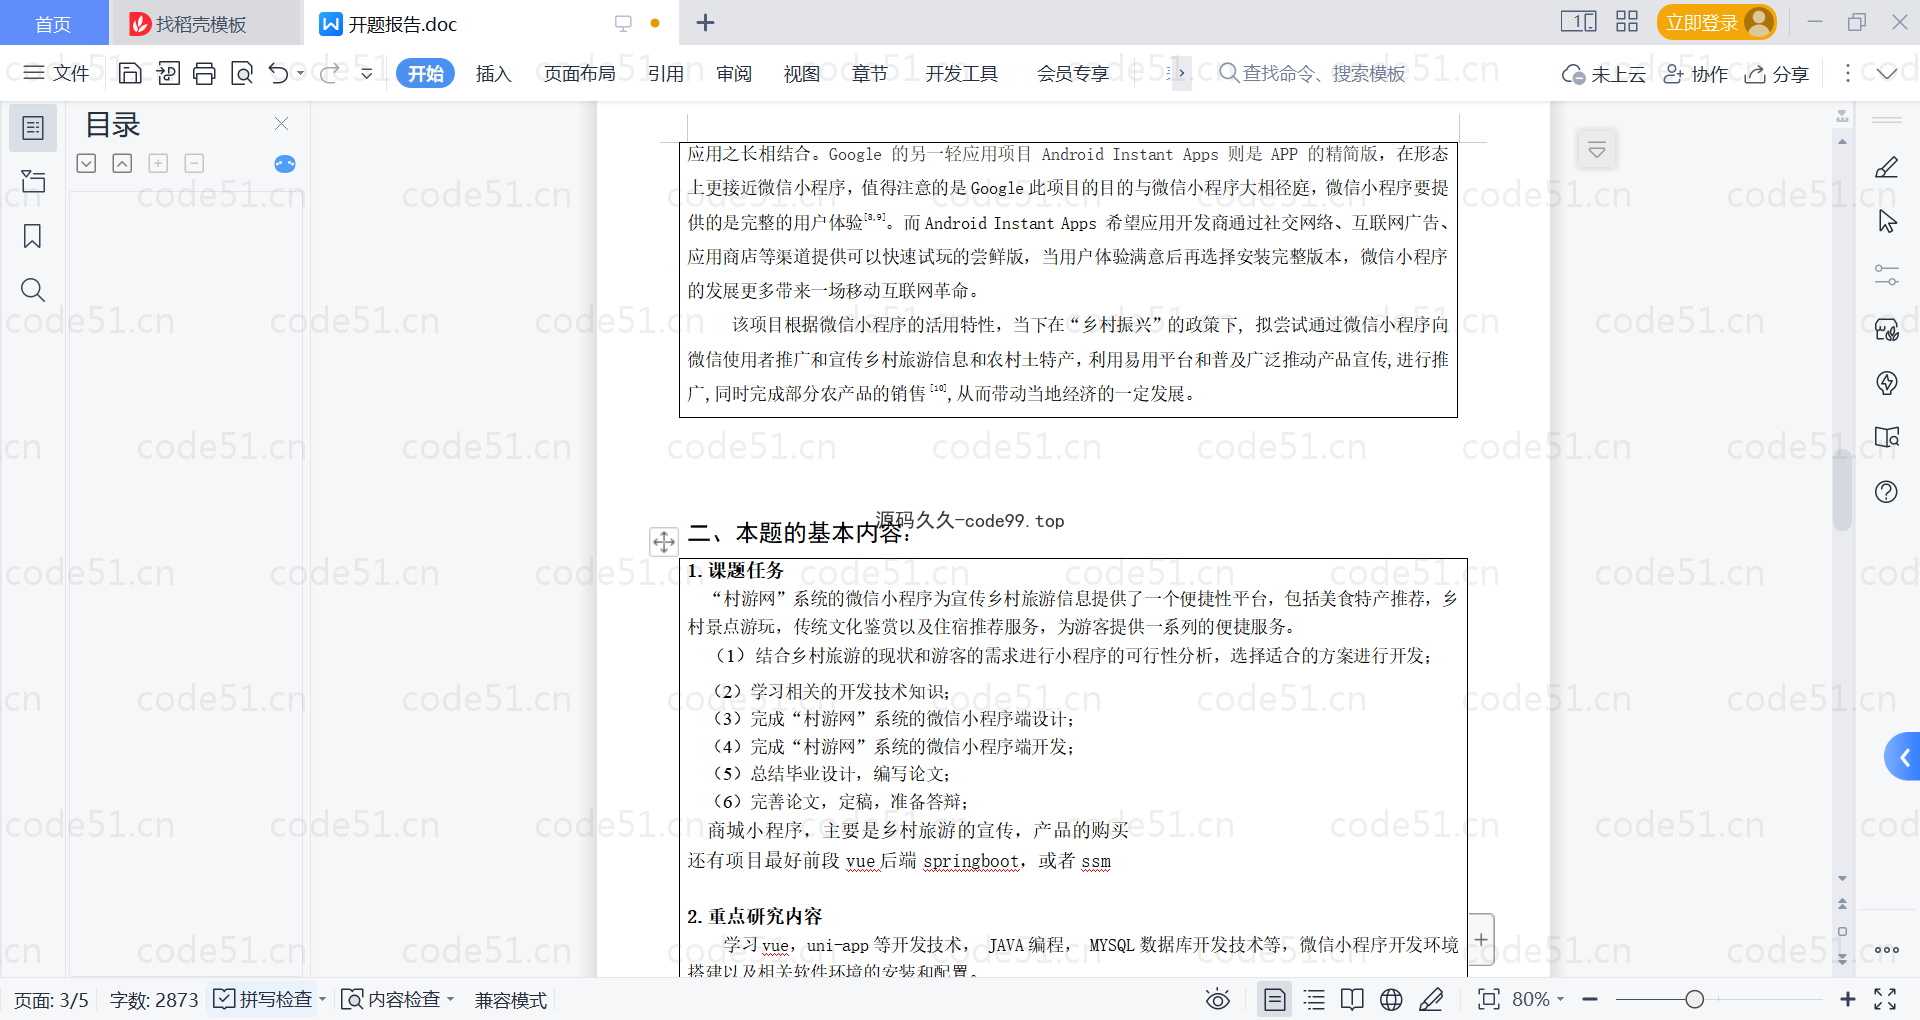1920x1020 pixels.
Task: Open the 拼写检查 dropdown arrow
Action: (323, 999)
